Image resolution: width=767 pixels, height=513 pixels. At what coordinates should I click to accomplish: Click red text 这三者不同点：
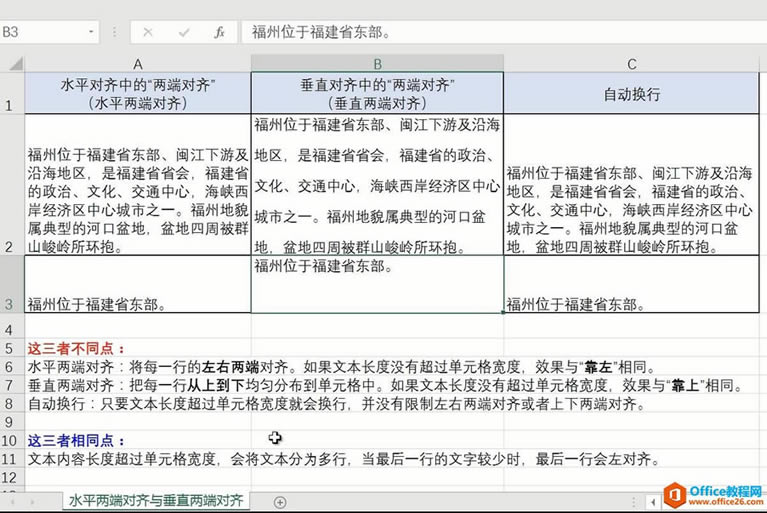(x=76, y=348)
